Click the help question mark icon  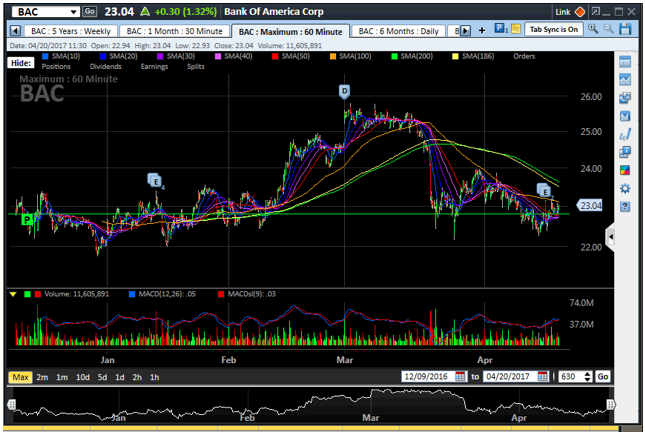(x=625, y=206)
